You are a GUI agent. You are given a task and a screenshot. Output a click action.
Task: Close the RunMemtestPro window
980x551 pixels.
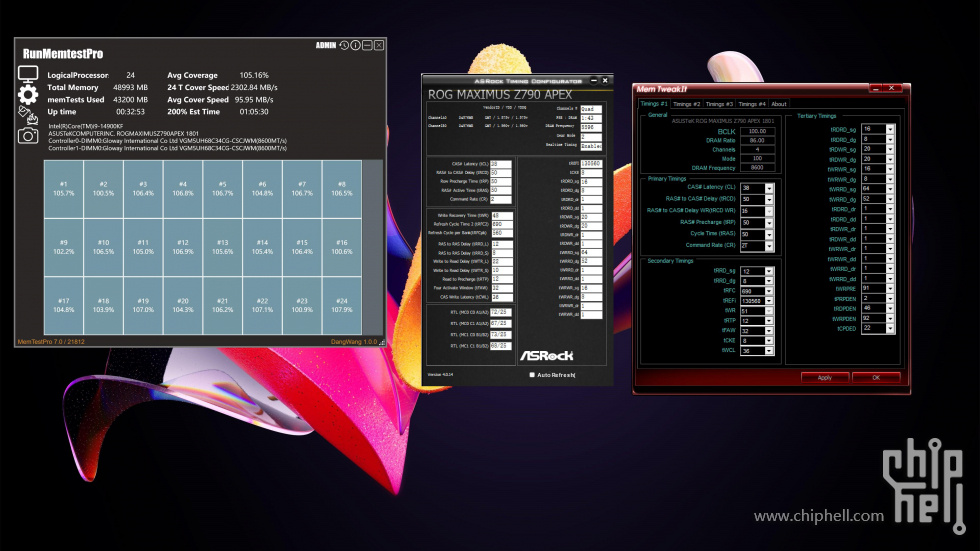tap(379, 46)
